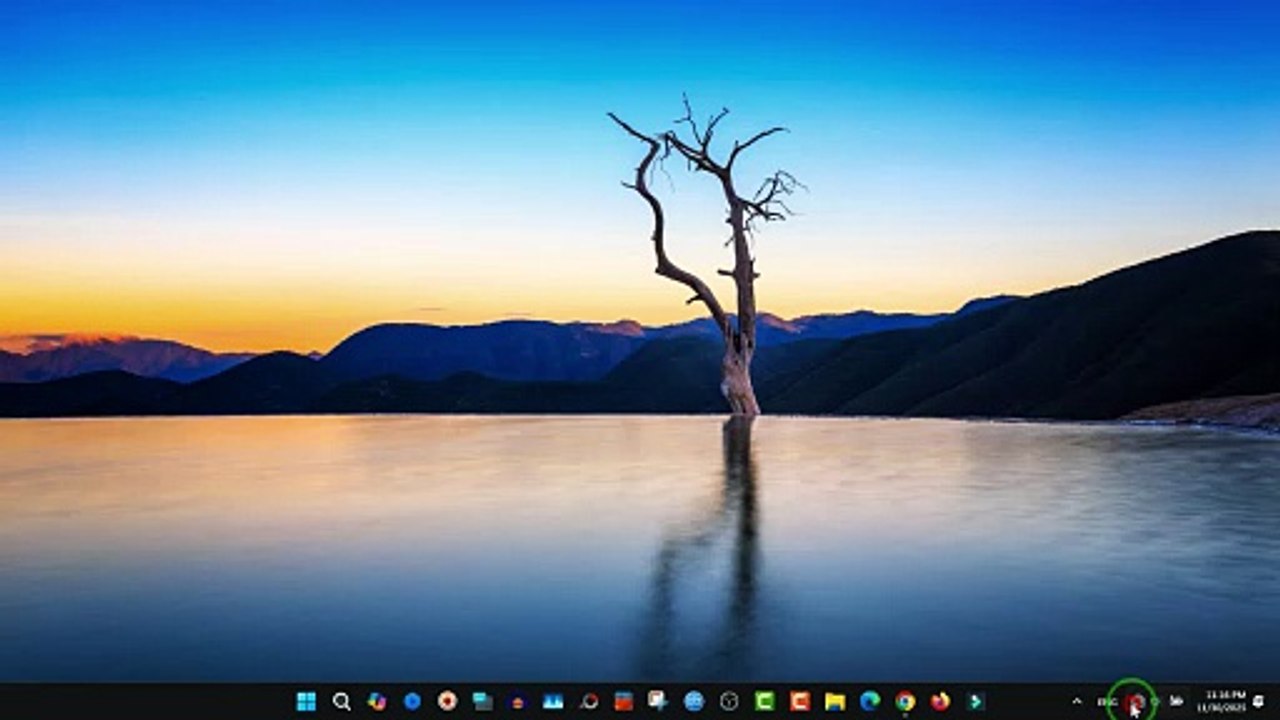Open the white-and-red round taskbar app
Screen dimensions: 1280x720
447,701
